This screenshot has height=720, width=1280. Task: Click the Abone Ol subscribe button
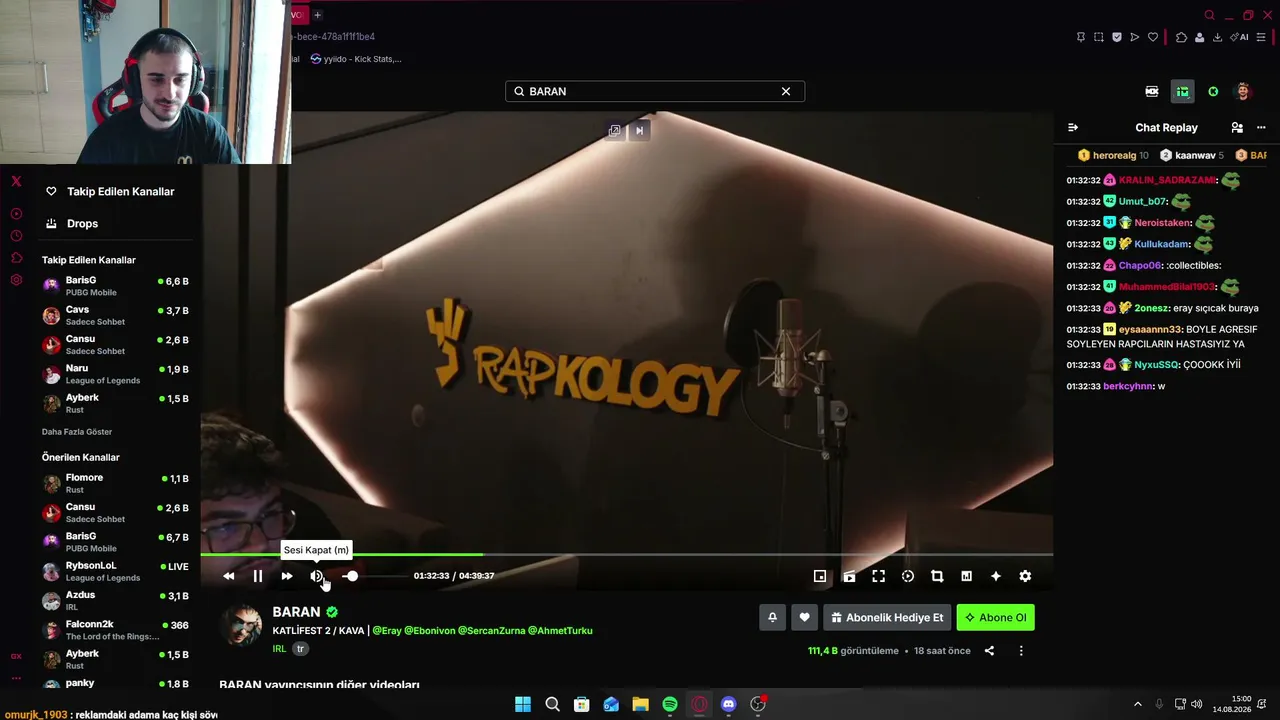pyautogui.click(x=995, y=618)
